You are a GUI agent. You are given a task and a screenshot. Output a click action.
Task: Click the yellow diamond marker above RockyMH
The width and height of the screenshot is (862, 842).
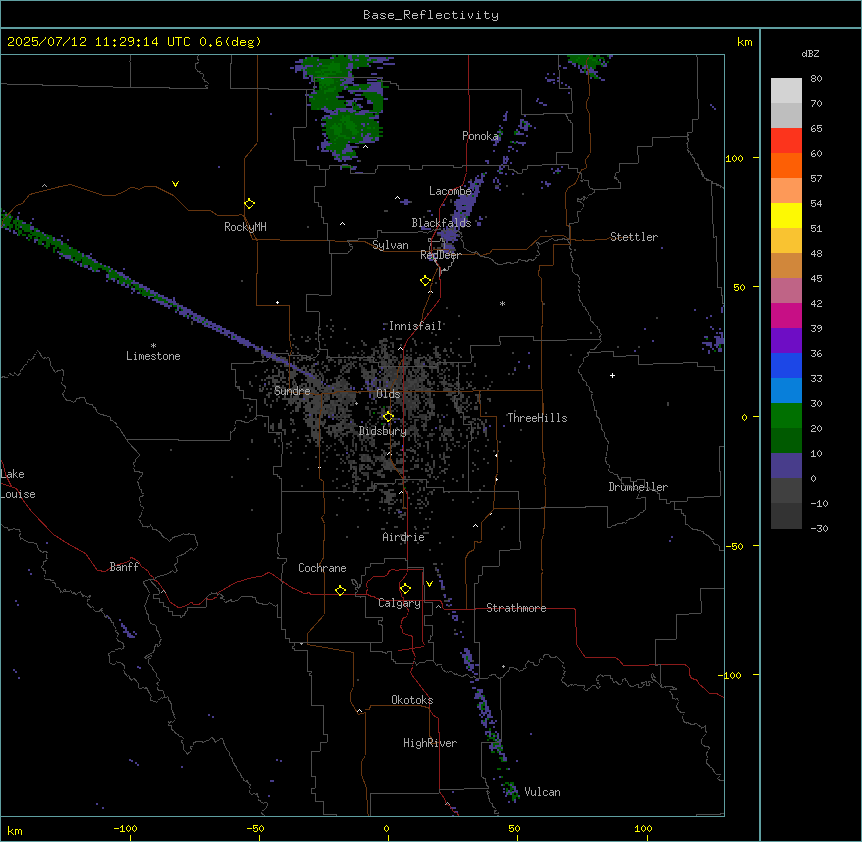[x=250, y=204]
